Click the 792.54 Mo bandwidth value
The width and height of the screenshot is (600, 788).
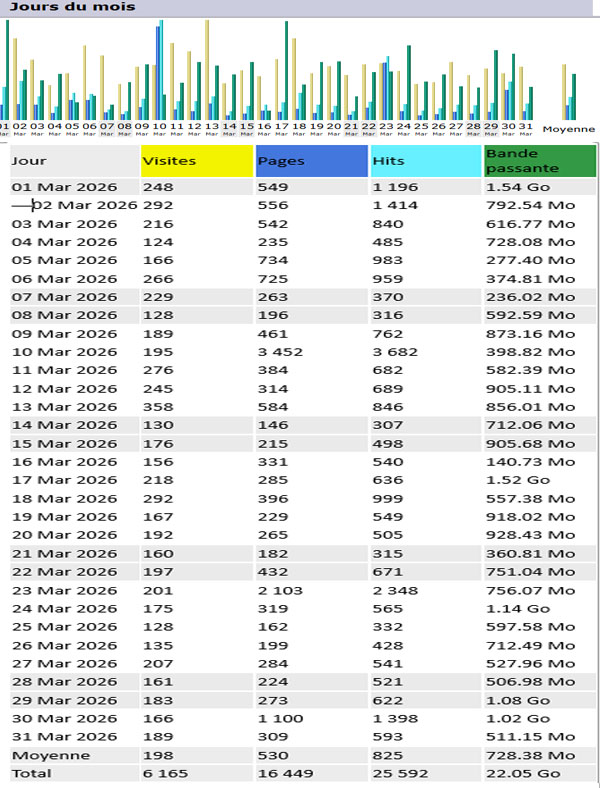click(531, 206)
